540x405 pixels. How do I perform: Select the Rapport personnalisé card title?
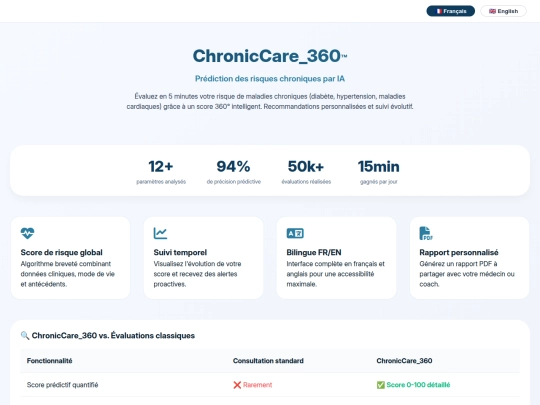click(459, 252)
